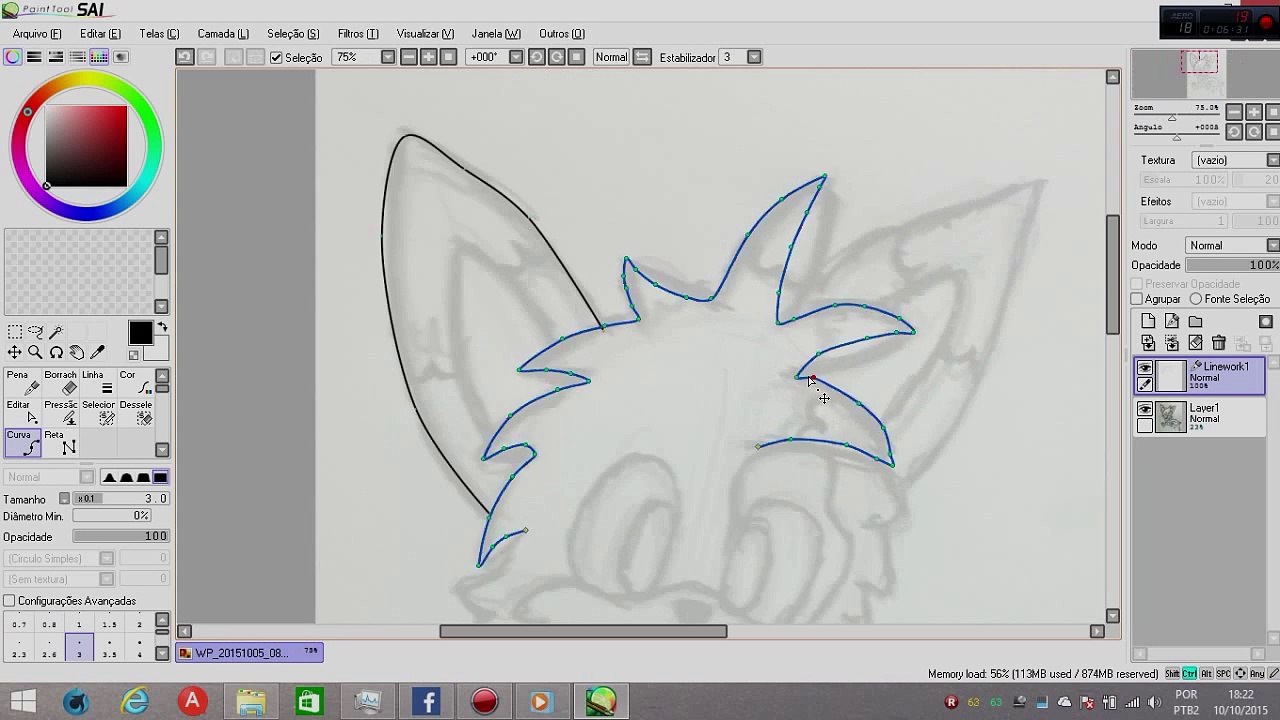Click the black foreground color swatch
The image size is (1280, 720).
coord(140,333)
